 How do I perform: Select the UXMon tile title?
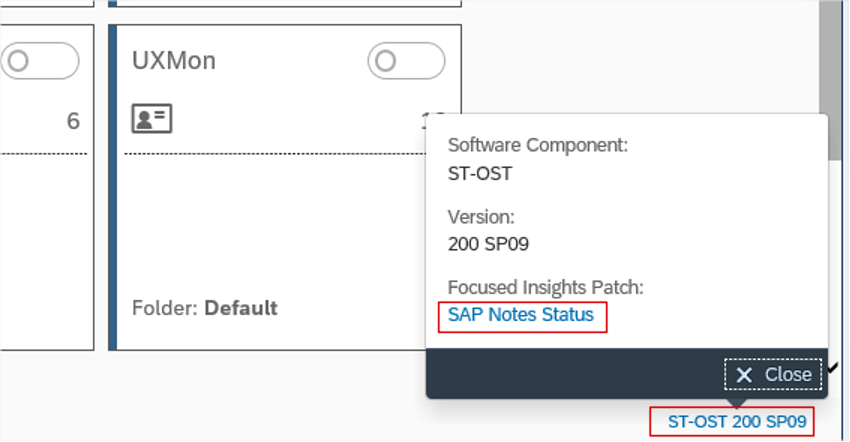[x=174, y=61]
